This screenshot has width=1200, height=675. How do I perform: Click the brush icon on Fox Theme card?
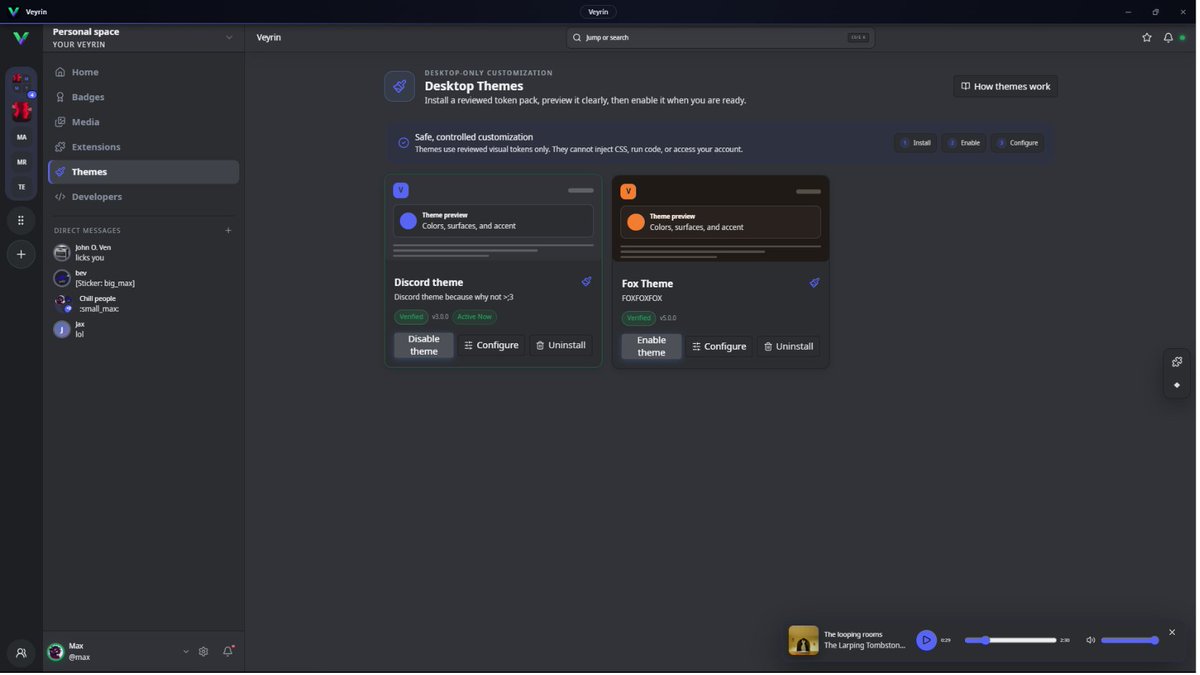pyautogui.click(x=814, y=283)
